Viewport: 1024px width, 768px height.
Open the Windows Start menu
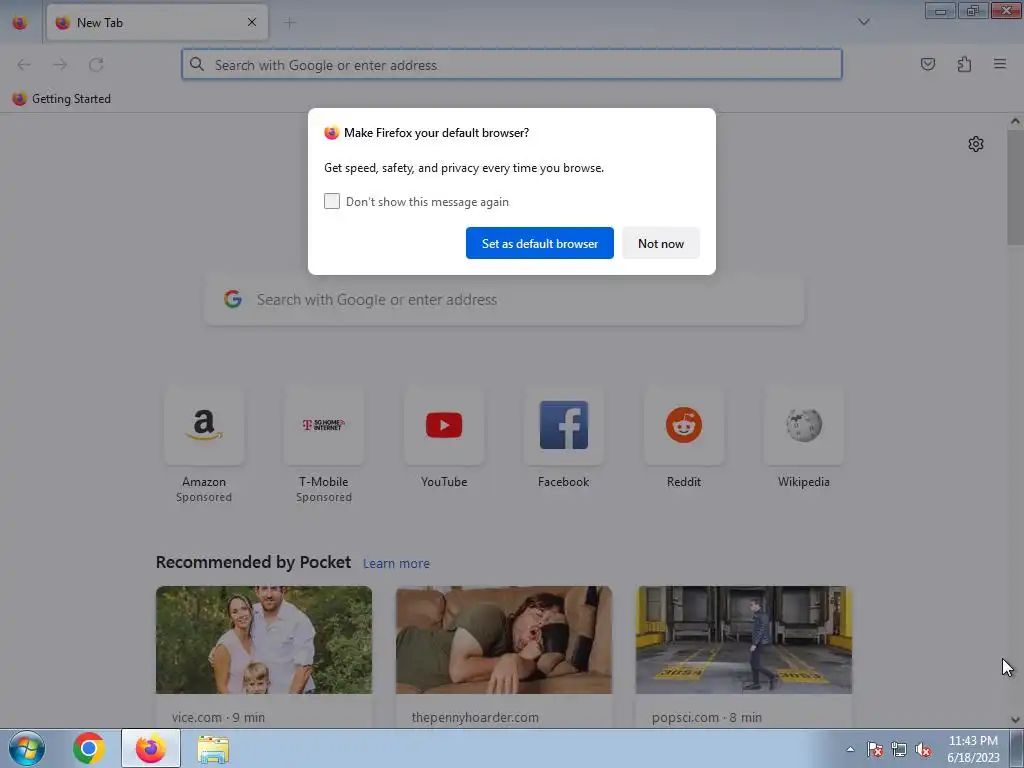[27, 748]
